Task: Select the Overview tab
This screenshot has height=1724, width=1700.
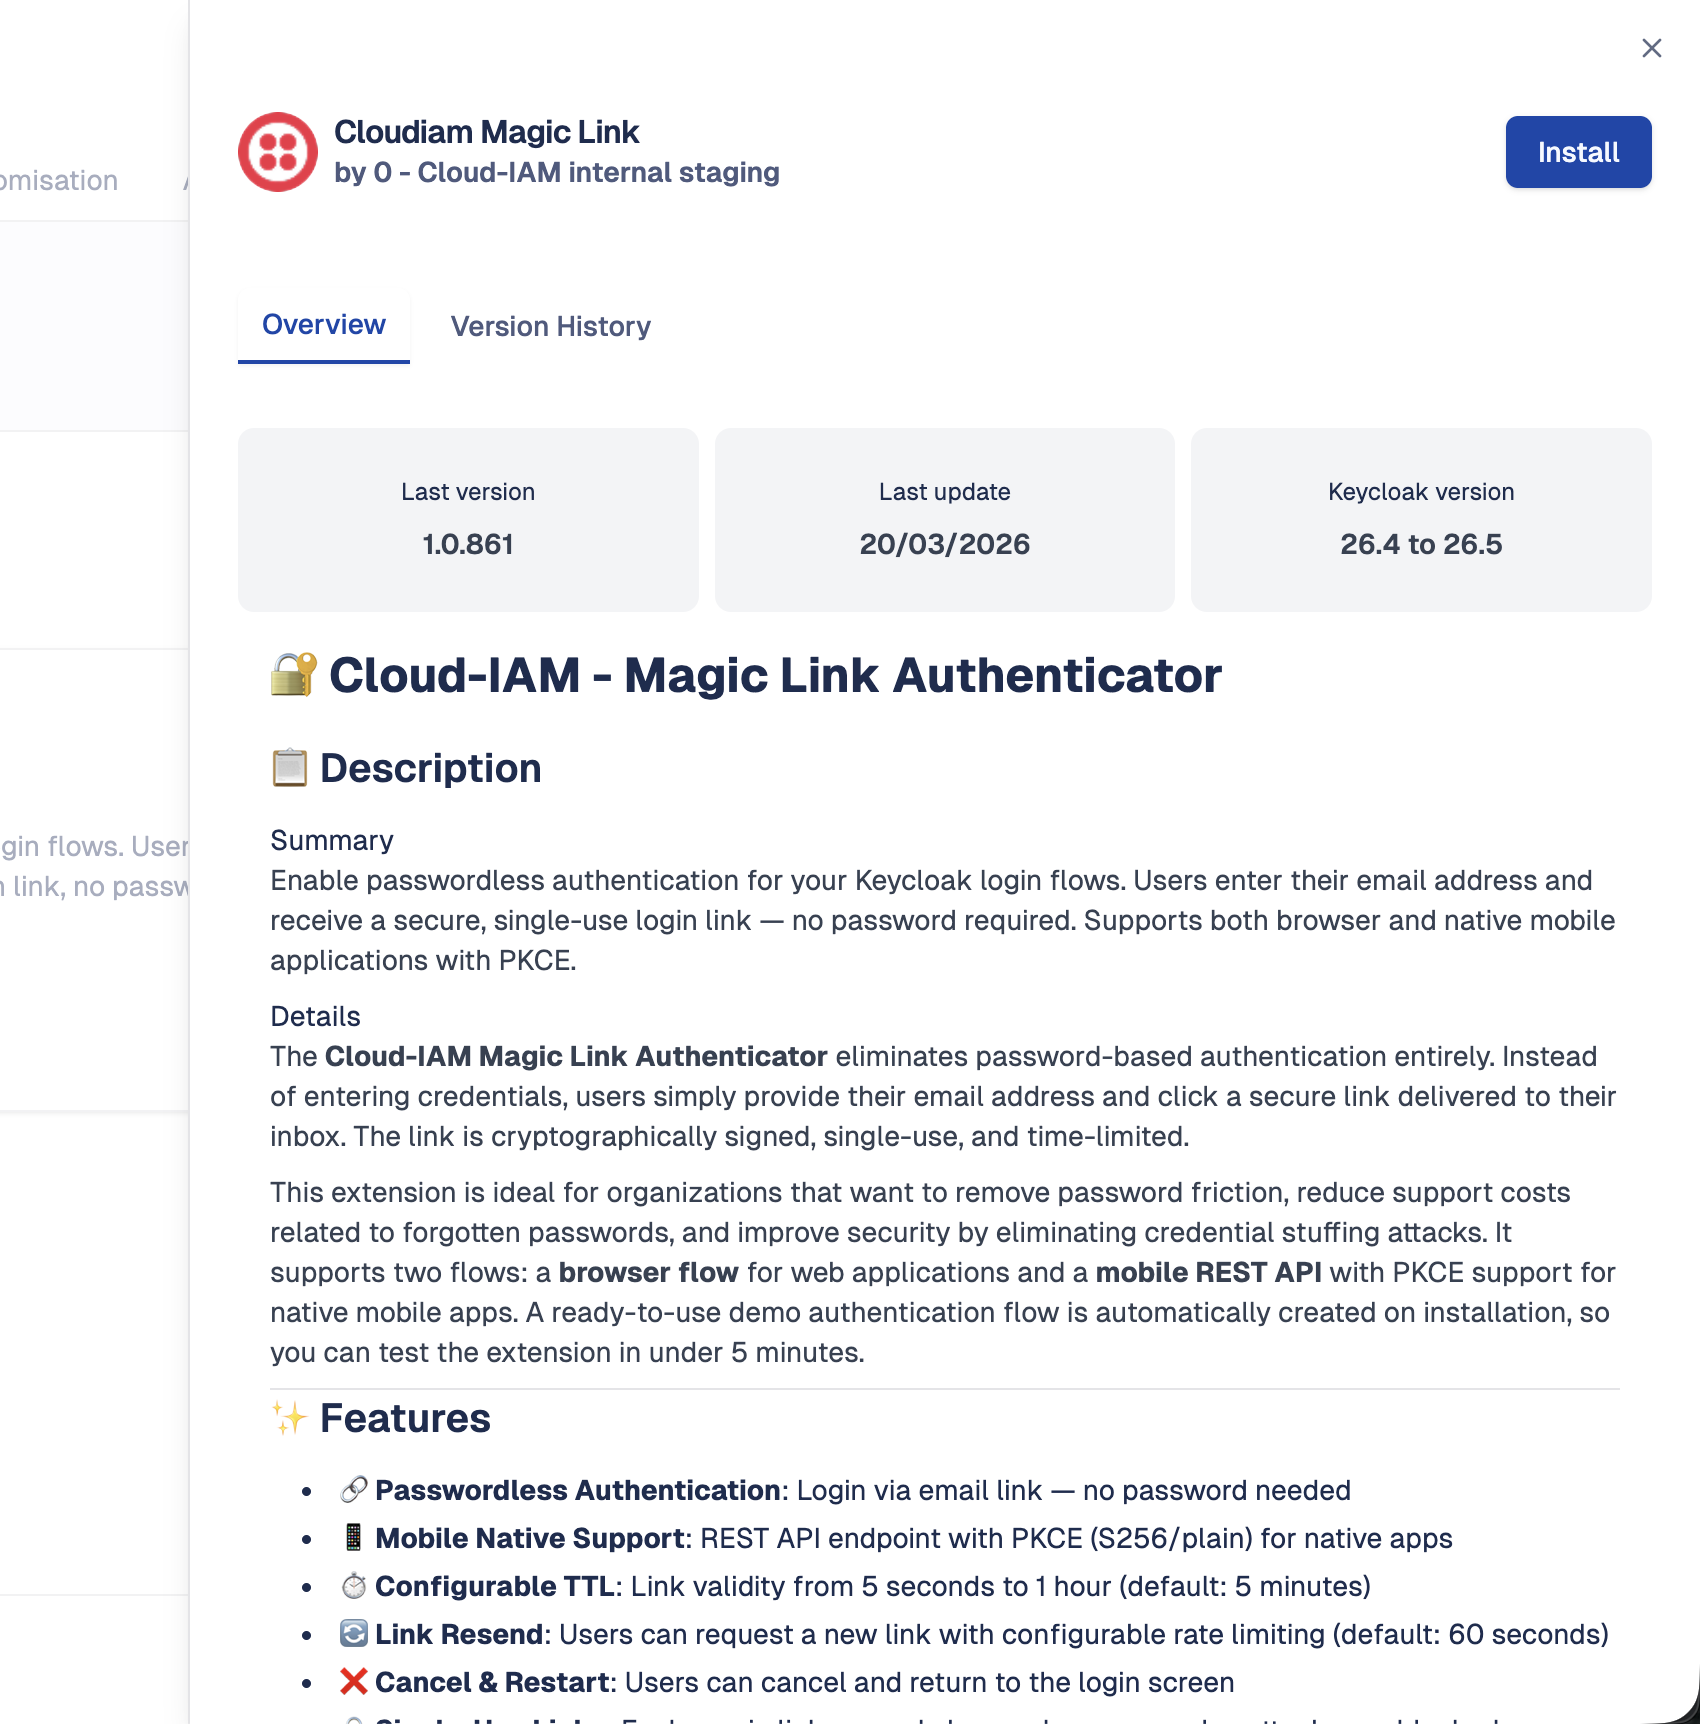Action: click(323, 324)
